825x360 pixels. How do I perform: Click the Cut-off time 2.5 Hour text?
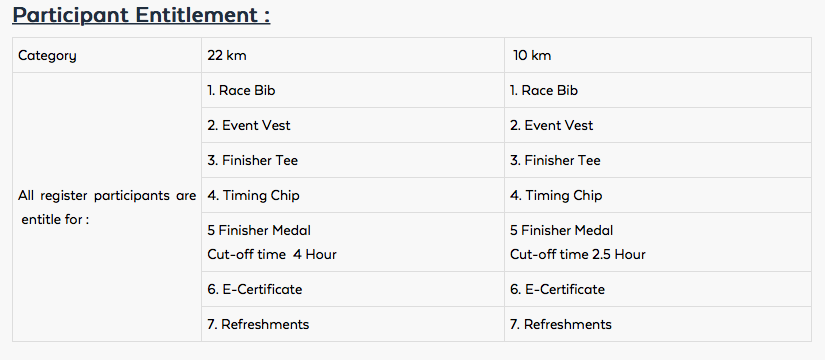577,255
